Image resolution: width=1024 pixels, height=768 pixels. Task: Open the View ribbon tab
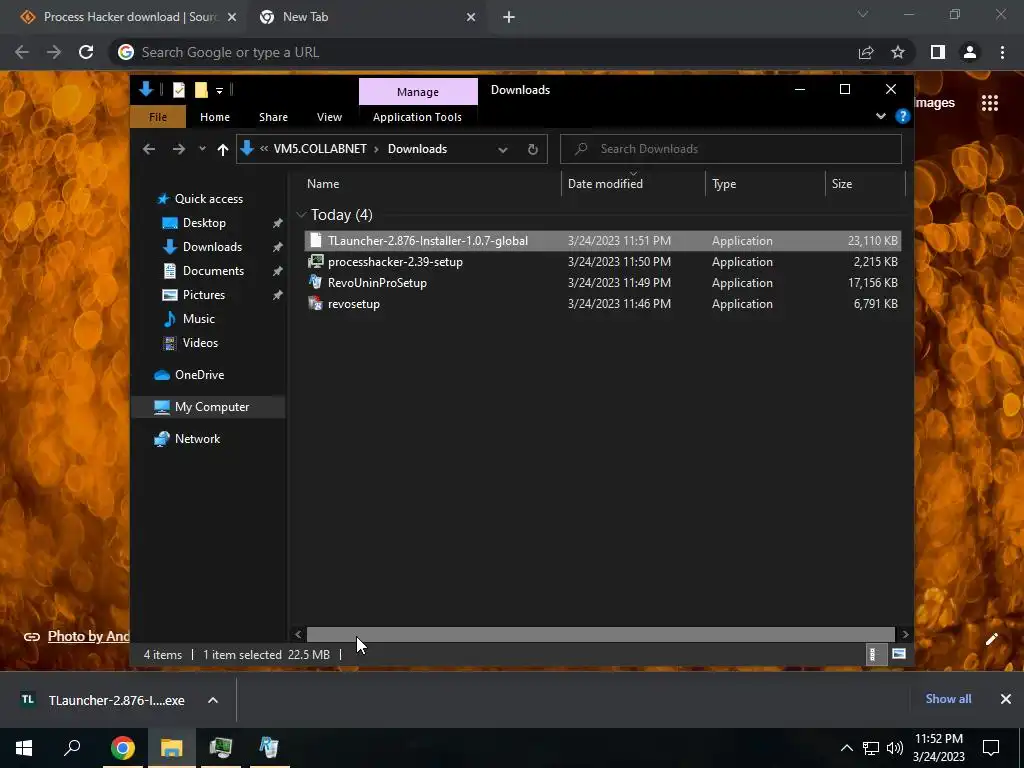coord(329,117)
